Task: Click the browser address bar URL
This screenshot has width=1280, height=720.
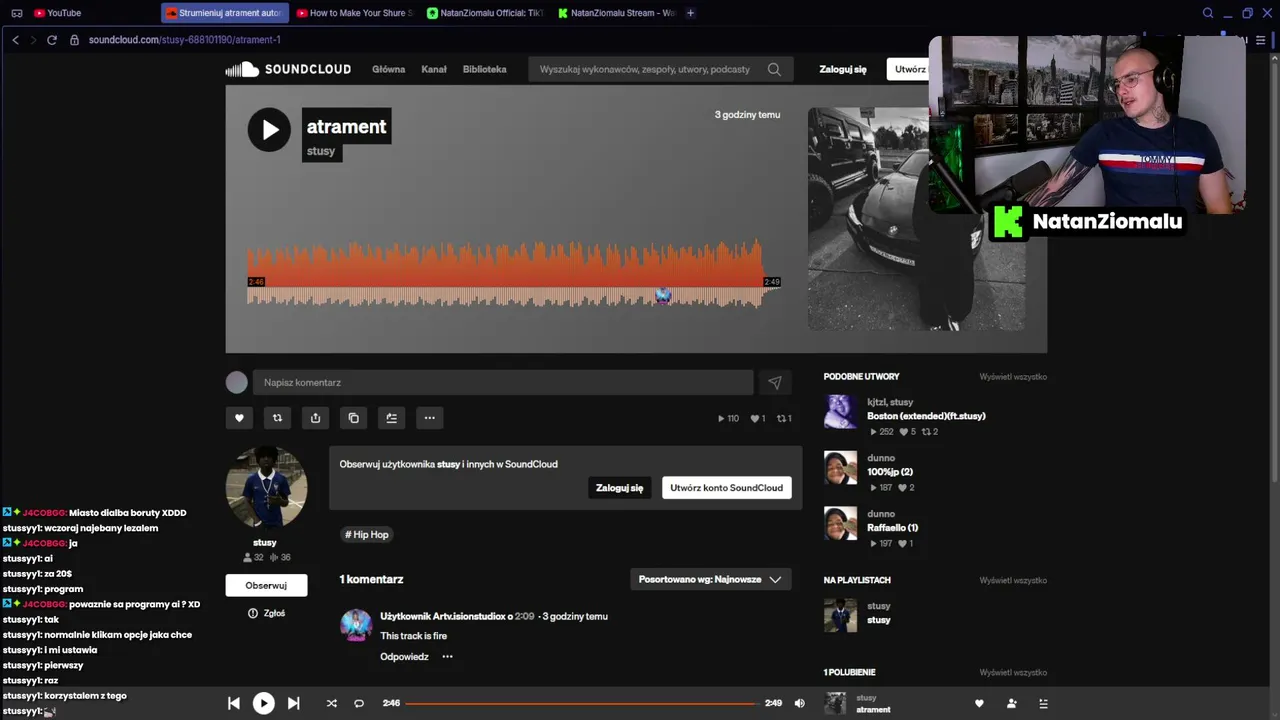Action: (x=185, y=40)
